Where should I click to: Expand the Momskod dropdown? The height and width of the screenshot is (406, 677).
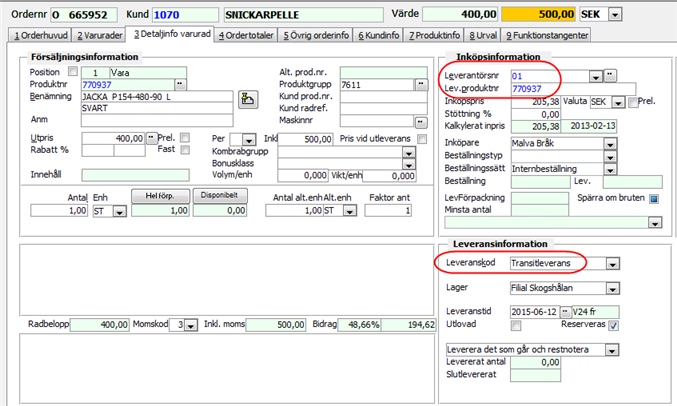pos(191,325)
